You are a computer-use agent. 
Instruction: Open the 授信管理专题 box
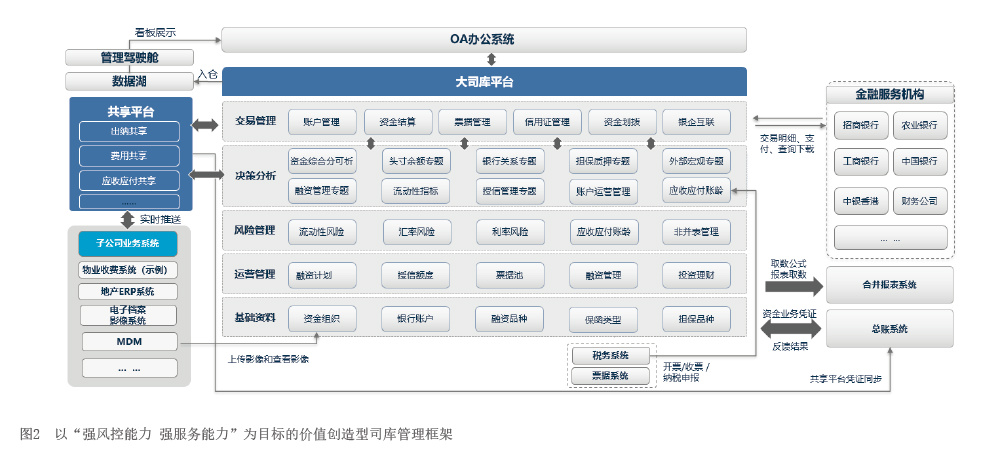pyautogui.click(x=510, y=191)
